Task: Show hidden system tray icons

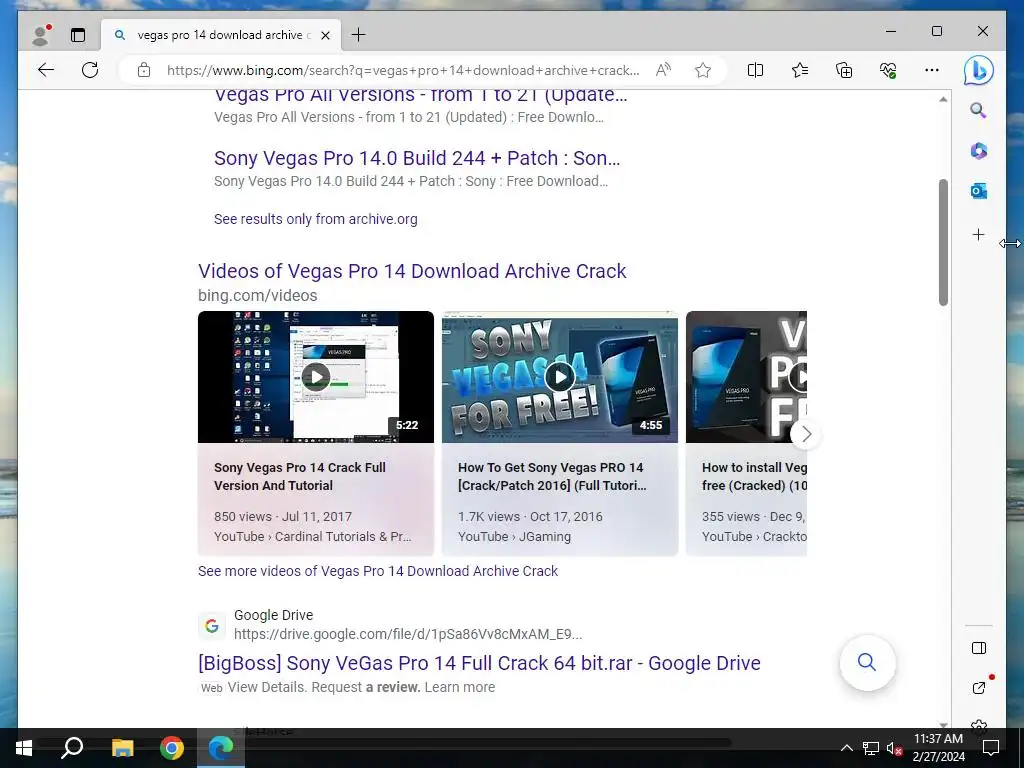Action: (x=846, y=748)
